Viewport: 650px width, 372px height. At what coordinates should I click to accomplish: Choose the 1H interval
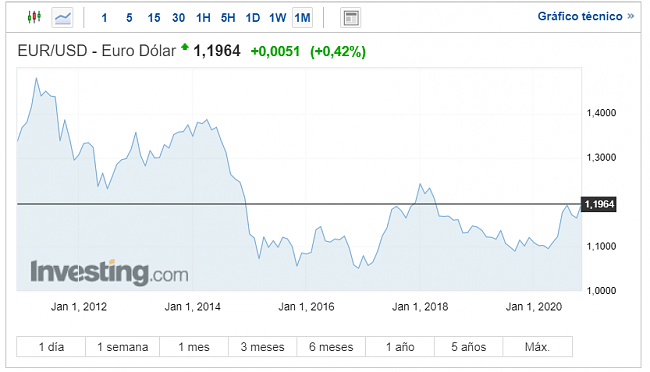pos(203,18)
